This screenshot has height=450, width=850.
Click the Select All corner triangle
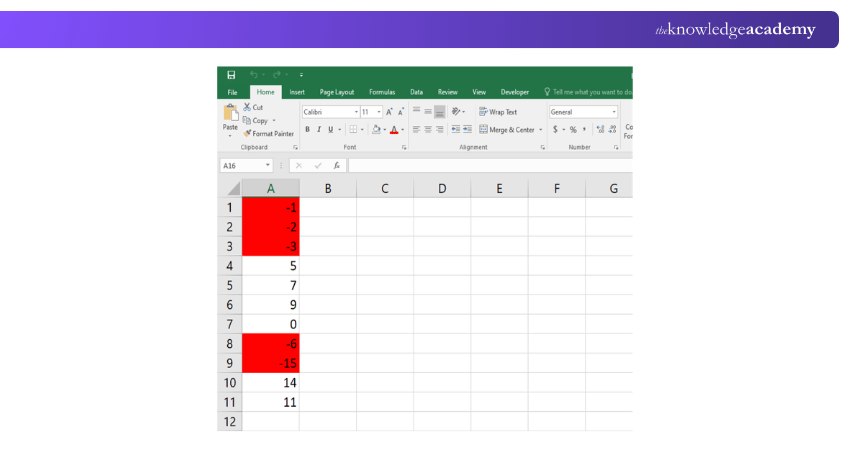tap(234, 189)
